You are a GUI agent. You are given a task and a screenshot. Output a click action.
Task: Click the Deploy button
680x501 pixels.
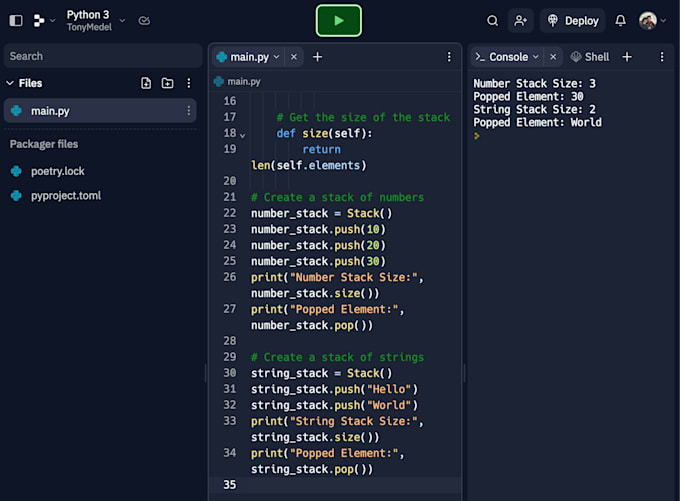coord(573,20)
